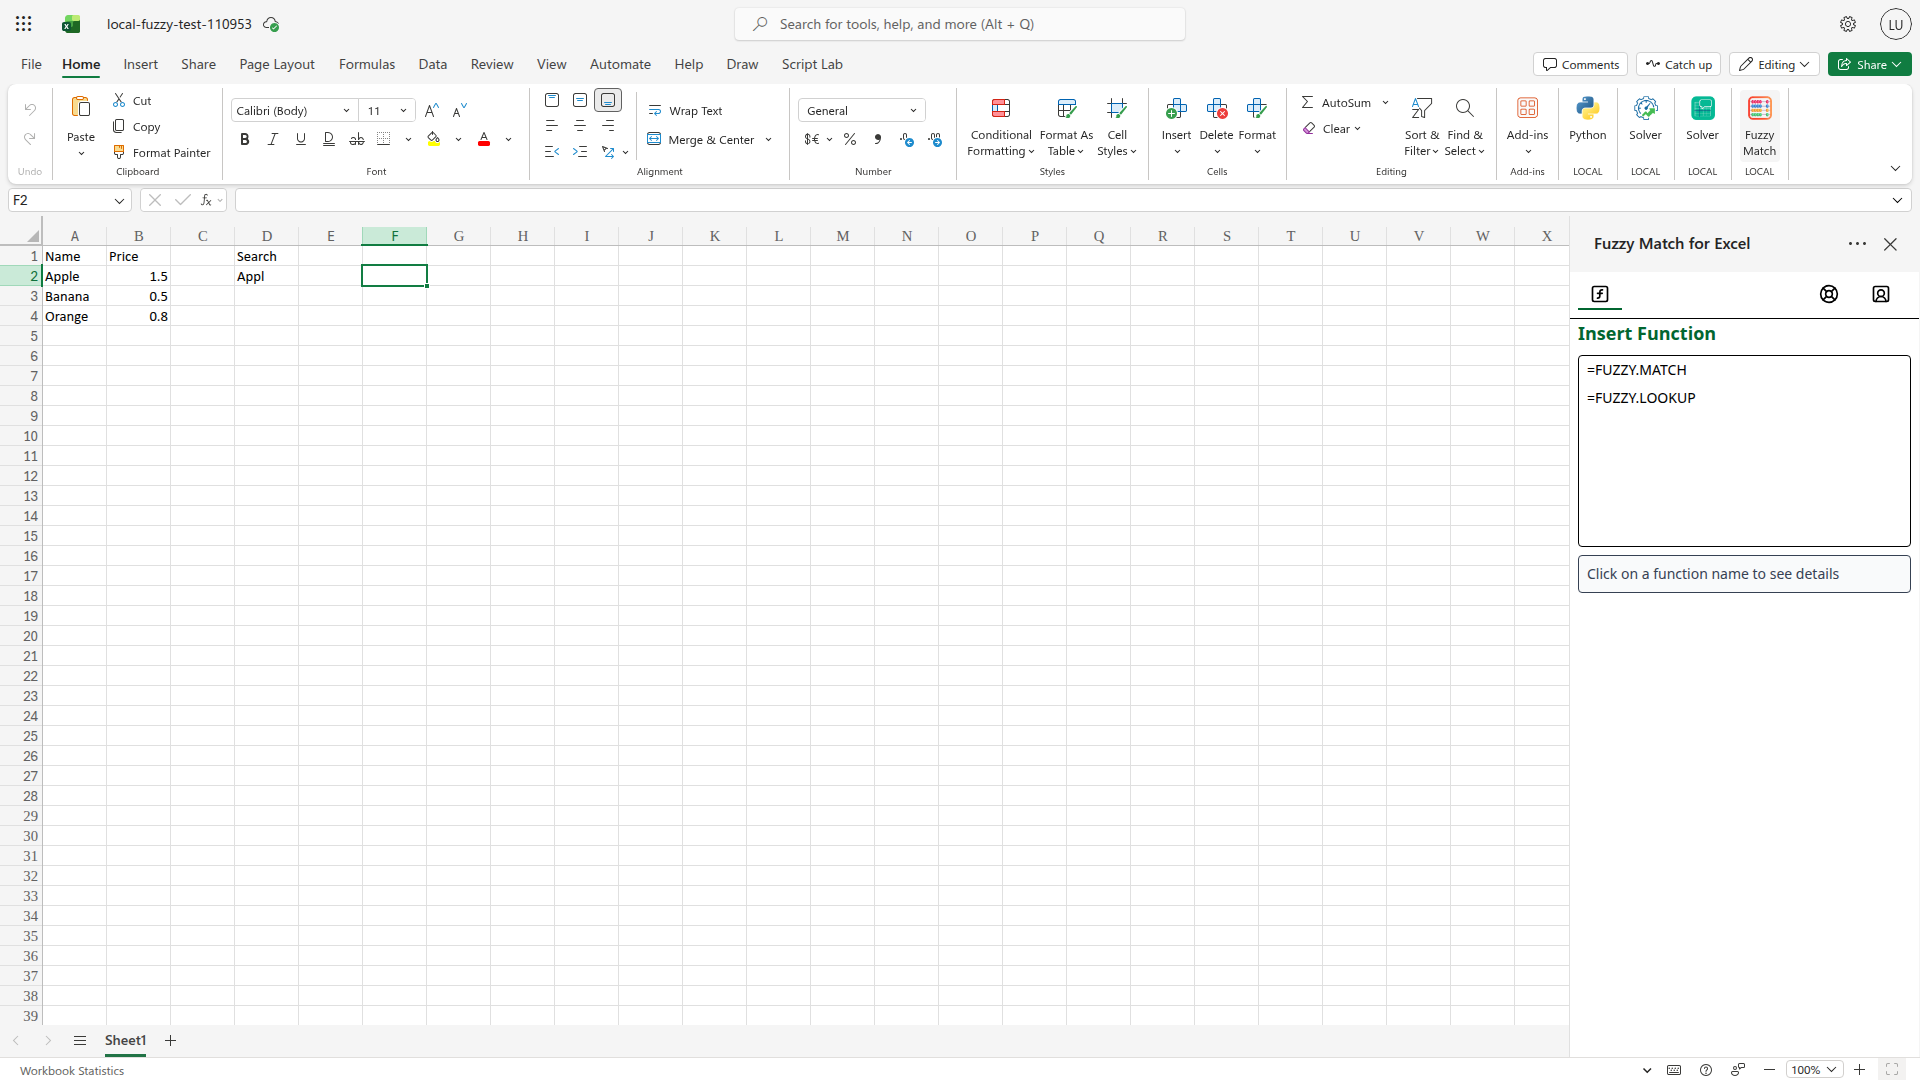1920x1080 pixels.
Task: Click the Catch up button
Action: 1678,64
